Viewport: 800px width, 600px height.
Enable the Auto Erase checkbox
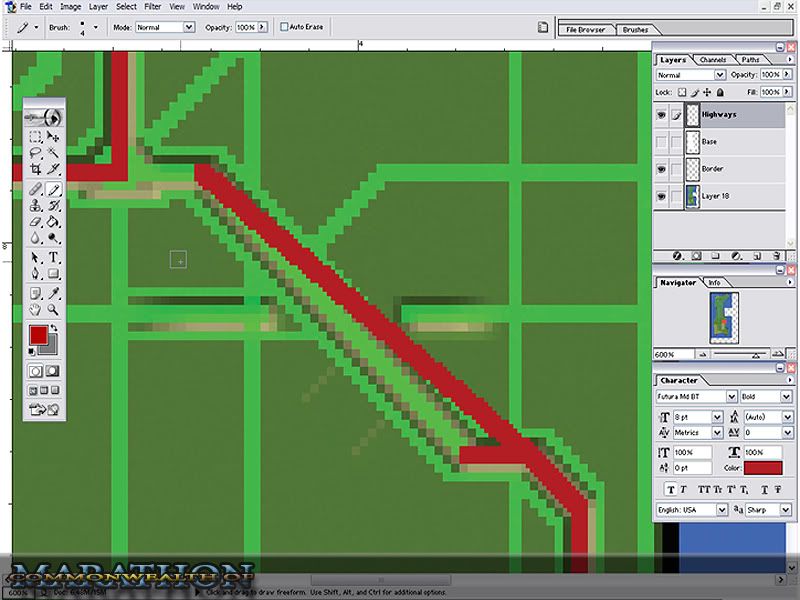pyautogui.click(x=285, y=27)
